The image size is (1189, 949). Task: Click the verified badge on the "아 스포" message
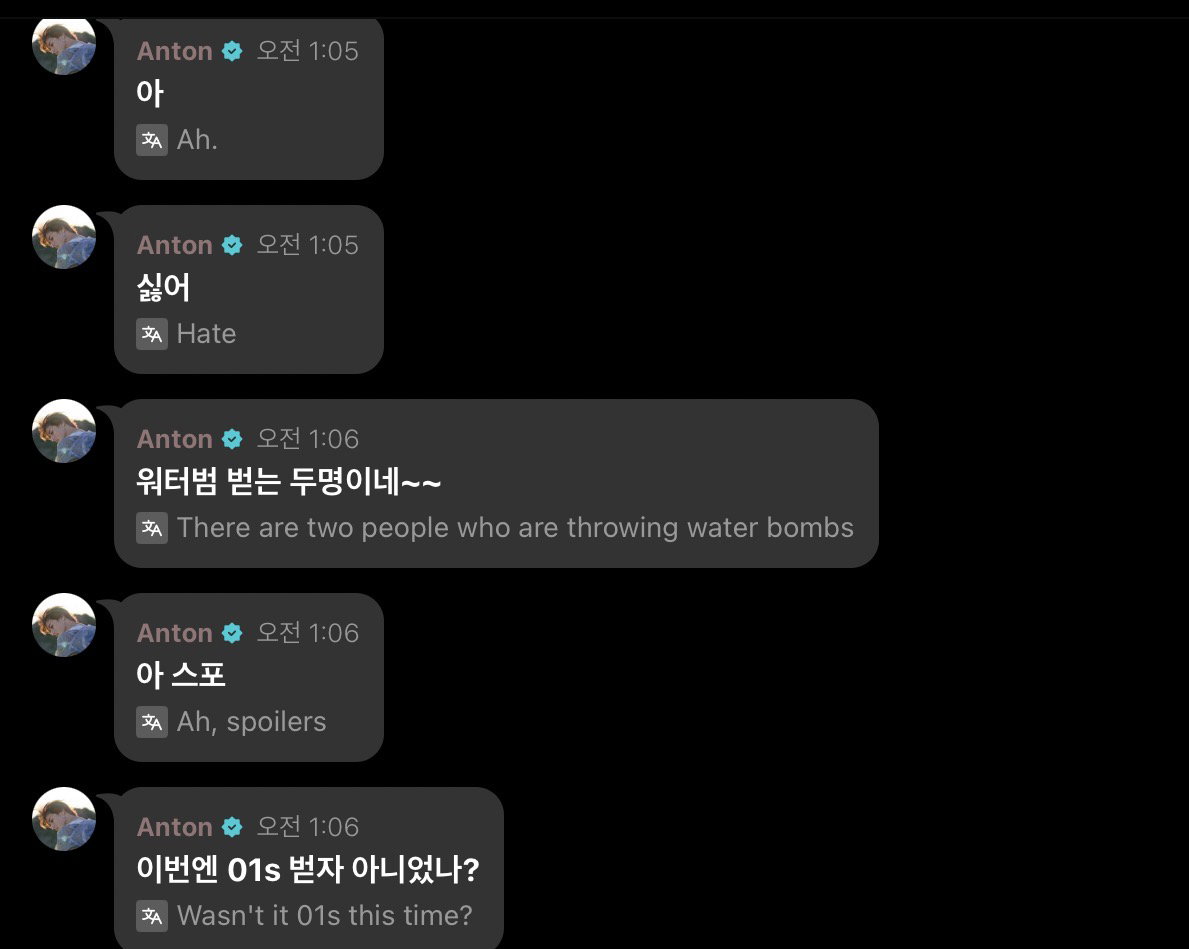coord(232,633)
